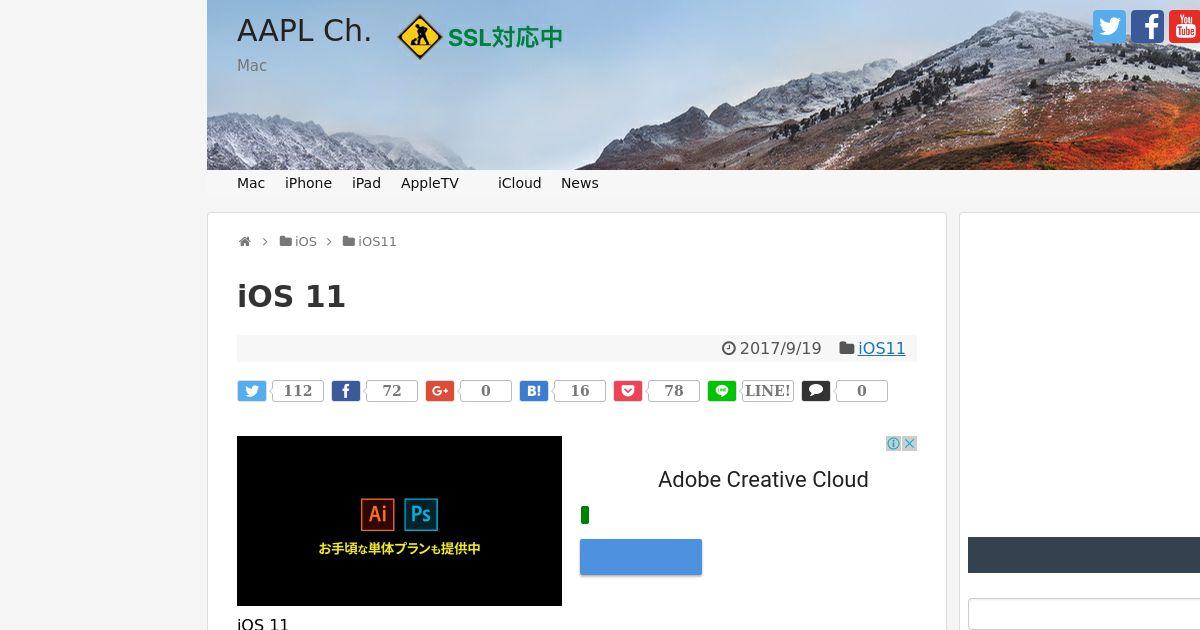
Task: Open the iPad menu item
Action: [x=366, y=183]
